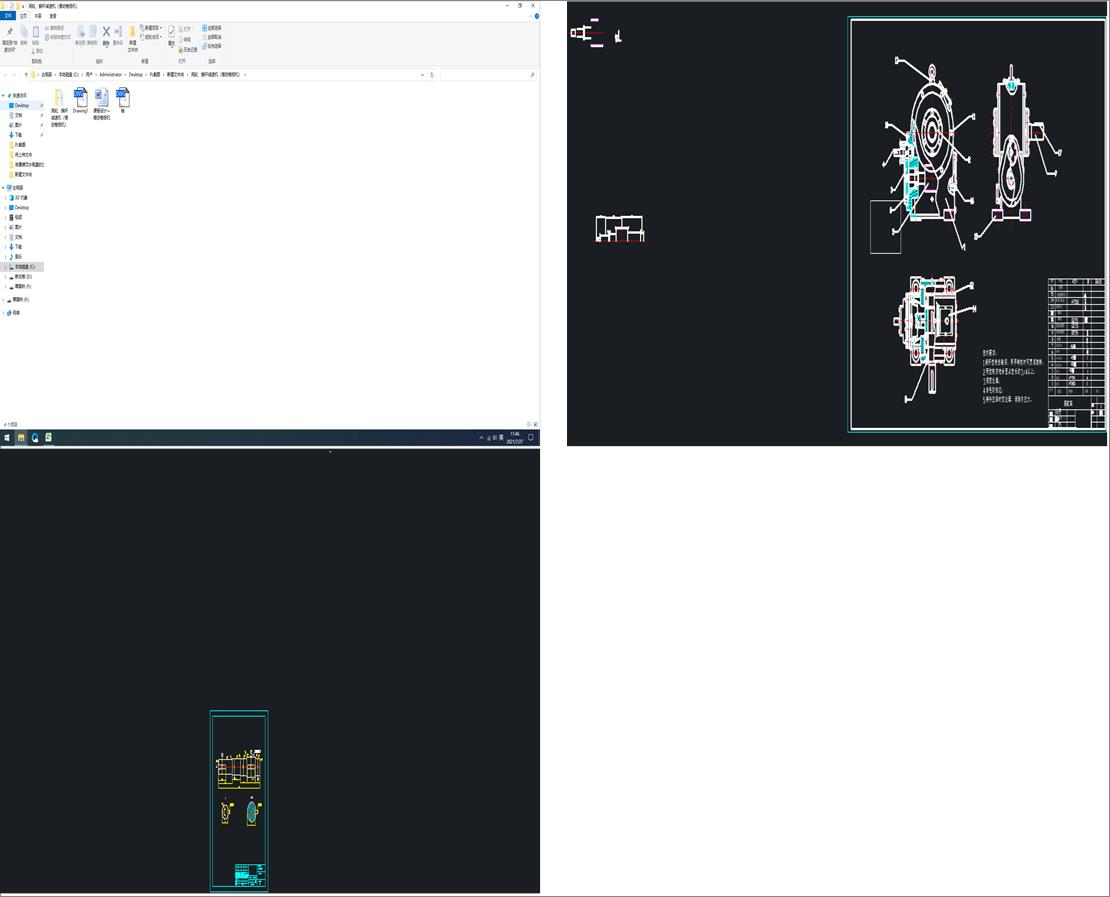Image resolution: width=1110 pixels, height=897 pixels.
Task: Collapse the Quick access tree node
Action: (4, 95)
